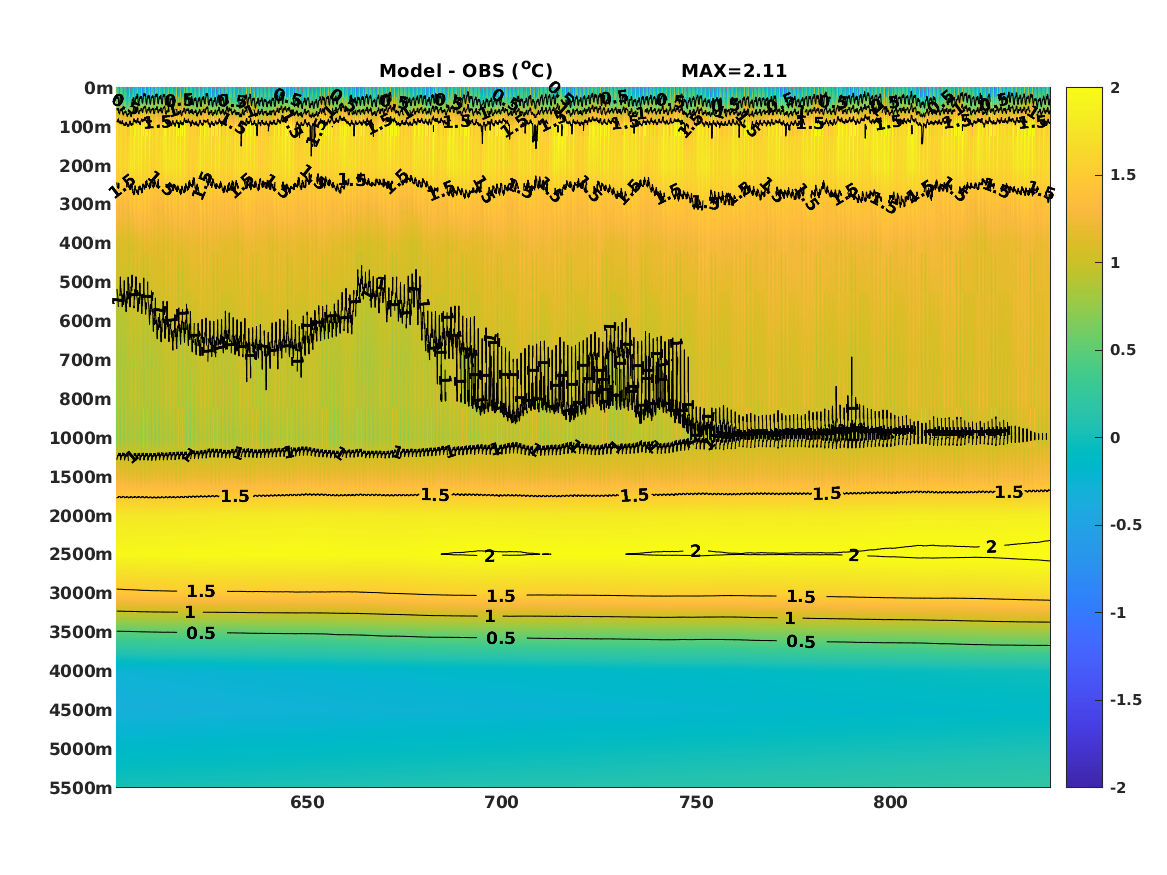Click the '750' x-axis tick label
Screen dimensions: 1167x875
coord(697,803)
